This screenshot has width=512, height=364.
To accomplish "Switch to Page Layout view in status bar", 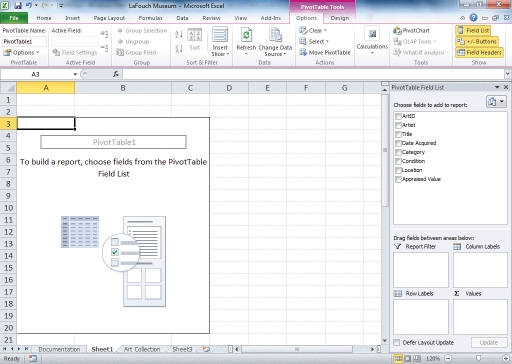I will [x=407, y=359].
